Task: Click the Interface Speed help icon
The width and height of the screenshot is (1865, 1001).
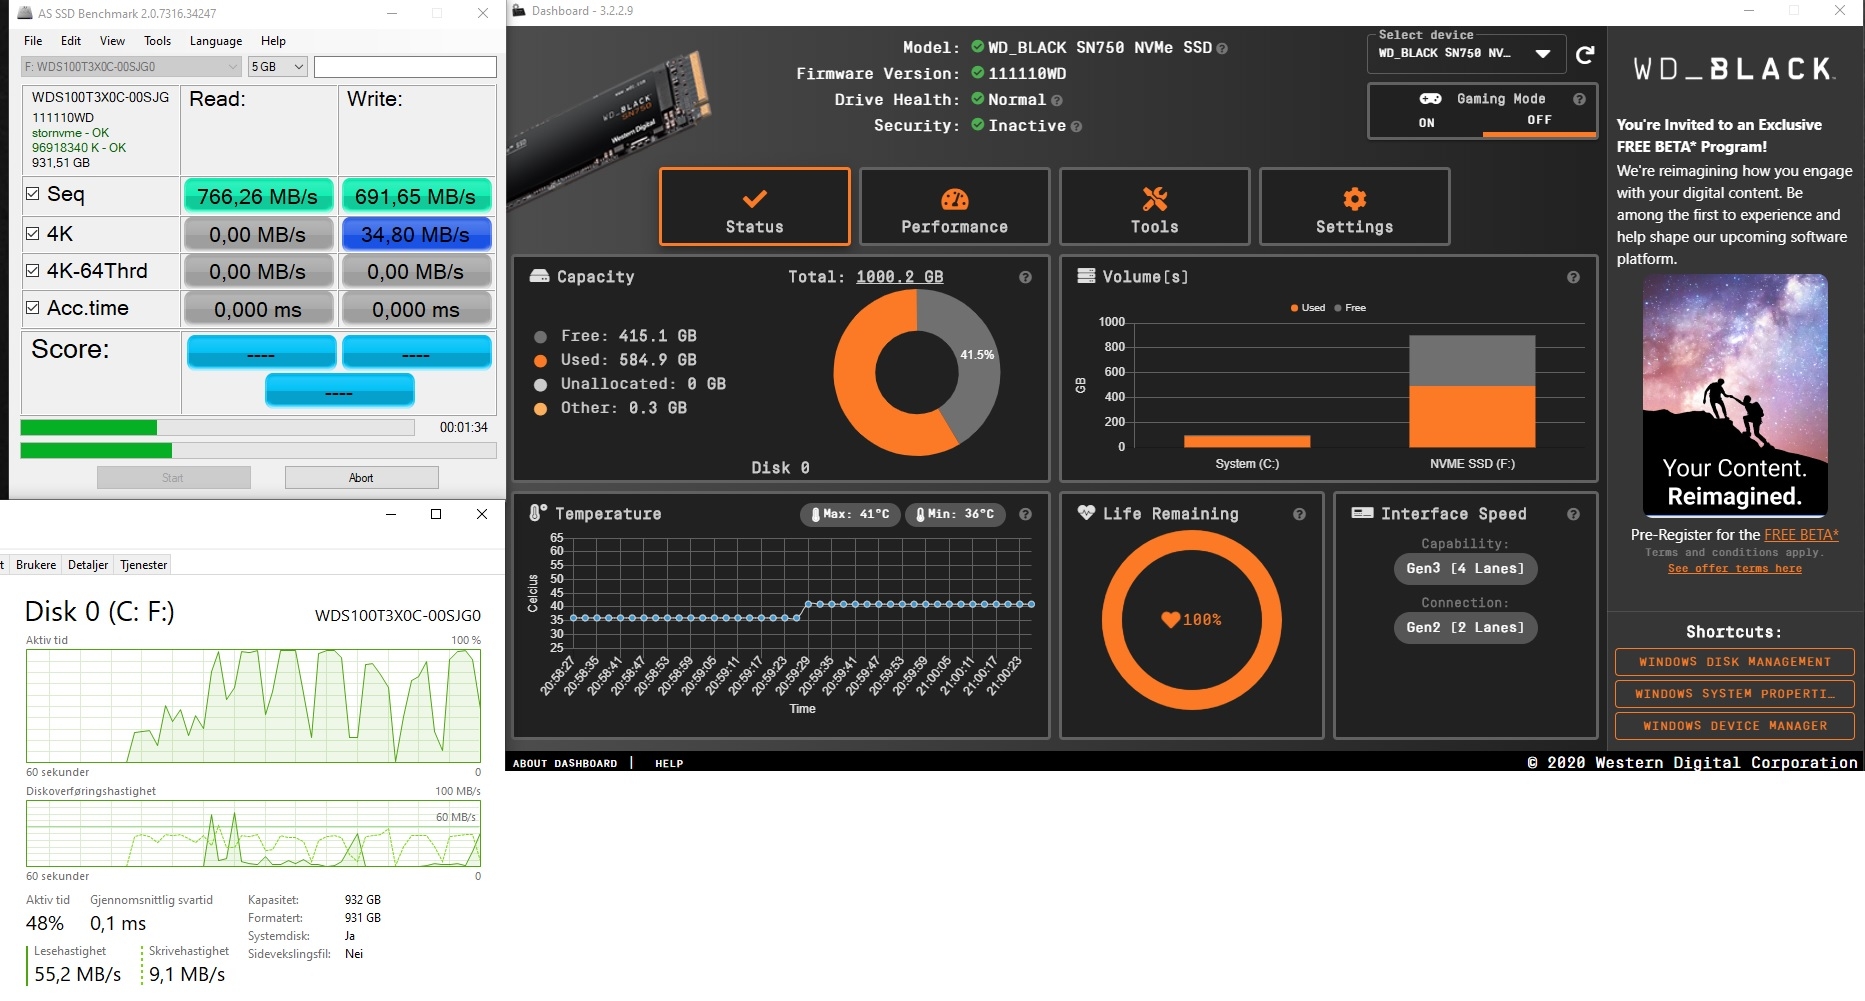Action: coord(1573,514)
